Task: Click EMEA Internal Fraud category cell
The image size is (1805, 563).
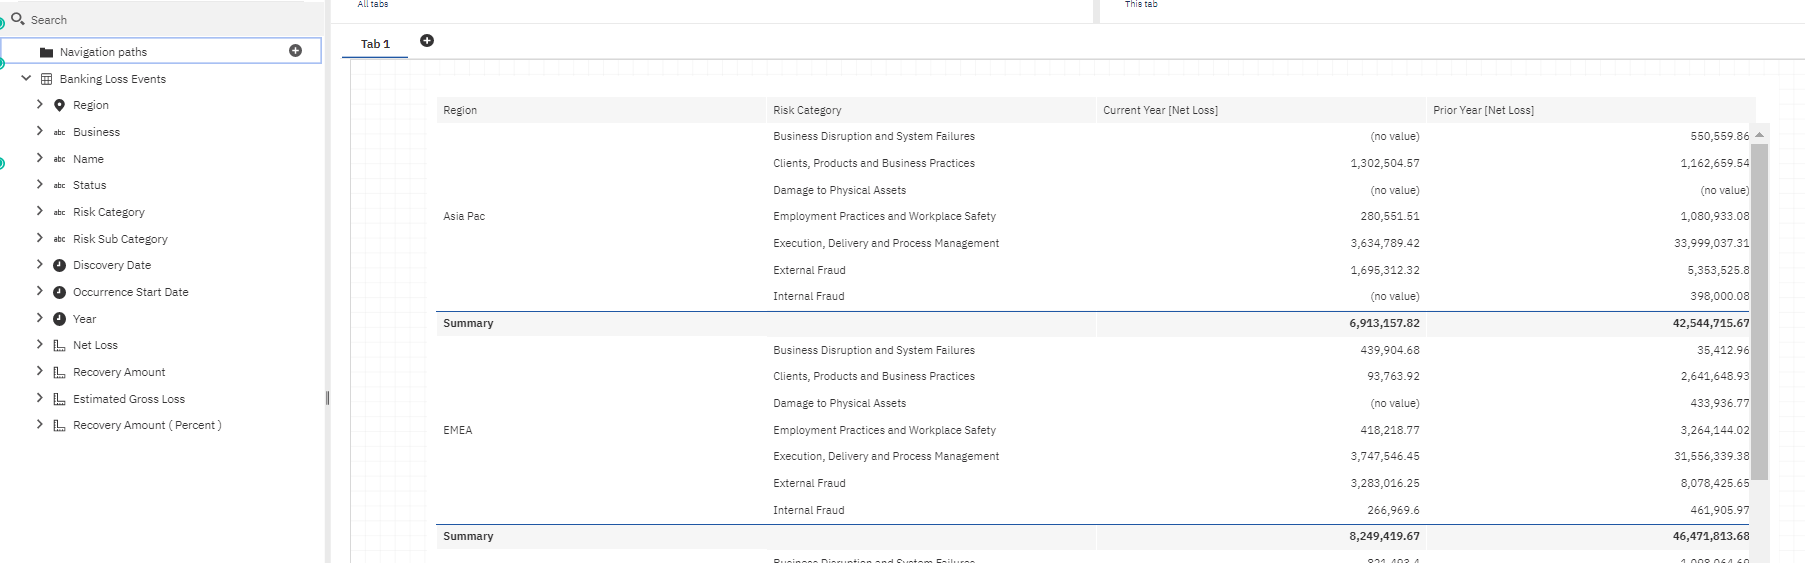Action: click(808, 510)
